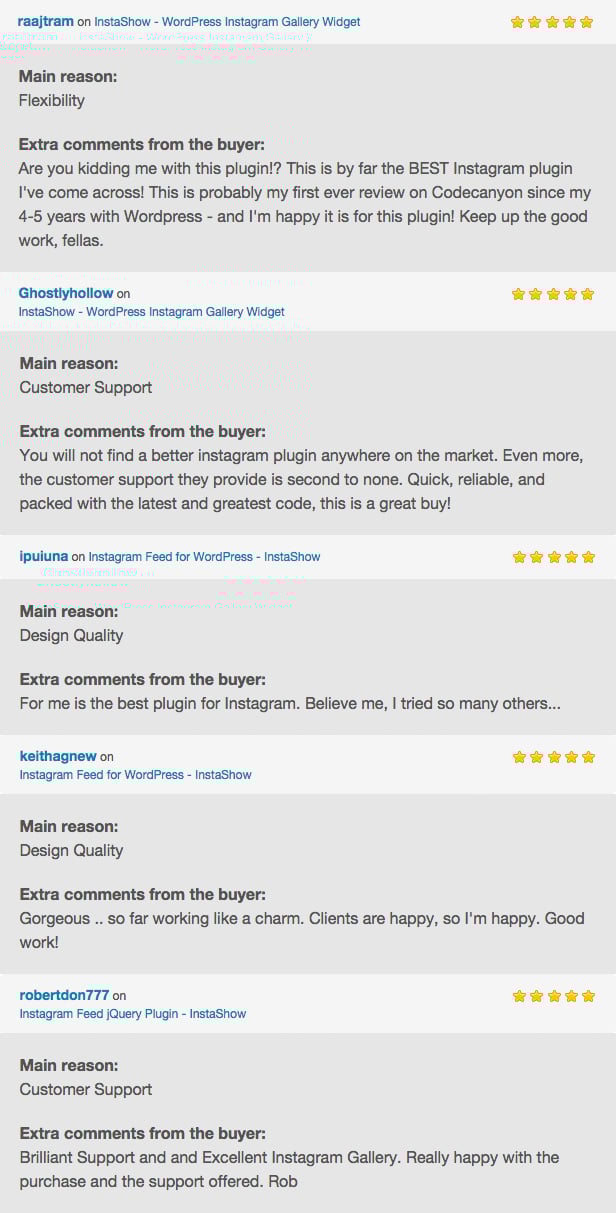Click third star in Ghostlyhollow's rating
This screenshot has height=1213, width=616.
click(x=553, y=294)
